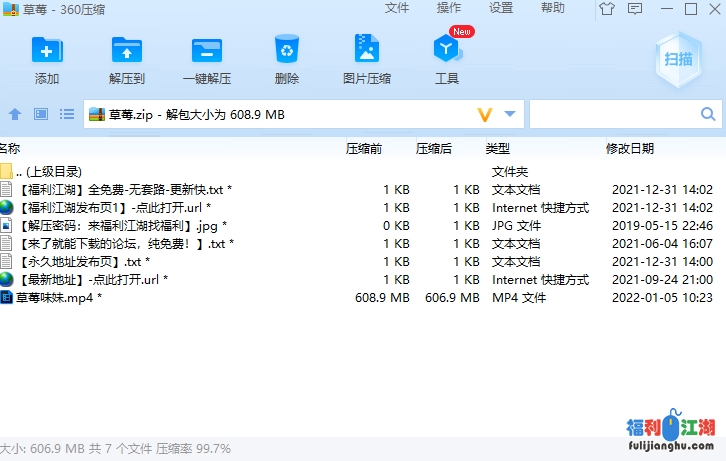Switch to detailed list view mode
Screen dimensions: 726x461
coord(67,114)
